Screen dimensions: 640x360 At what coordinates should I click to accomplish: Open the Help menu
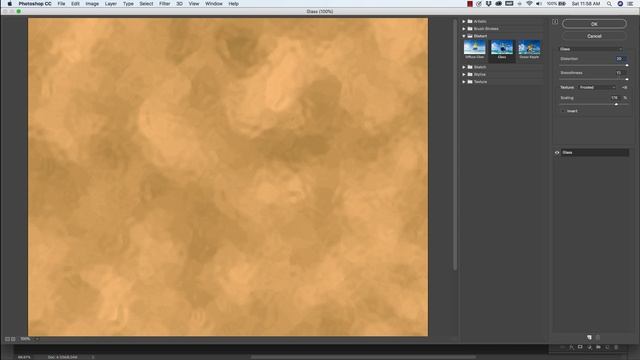tap(233, 4)
